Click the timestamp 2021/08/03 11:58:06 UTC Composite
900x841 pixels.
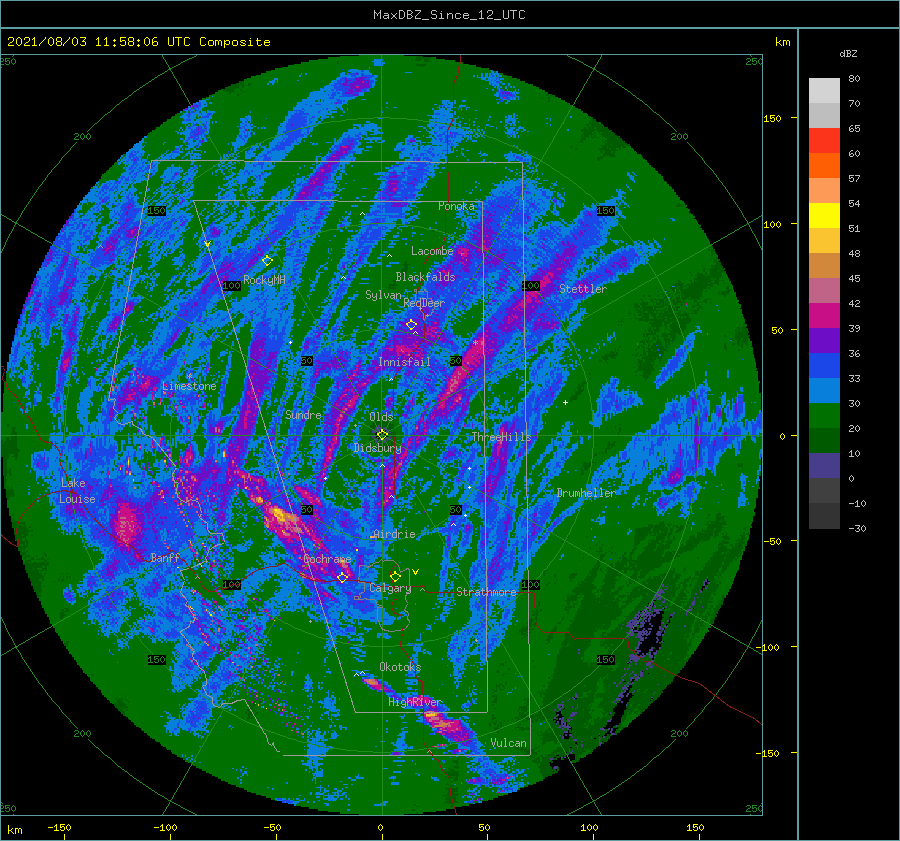[x=138, y=42]
